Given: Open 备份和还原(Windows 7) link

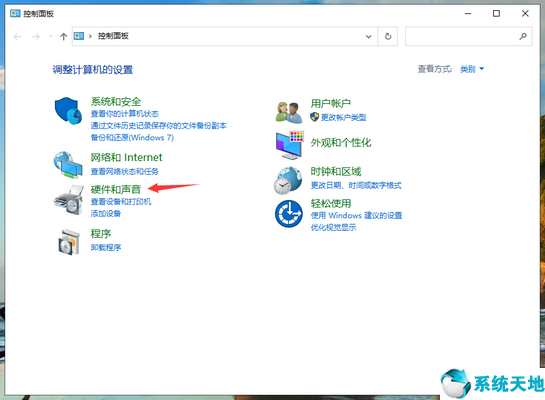Looking at the screenshot, I should tap(132, 138).
